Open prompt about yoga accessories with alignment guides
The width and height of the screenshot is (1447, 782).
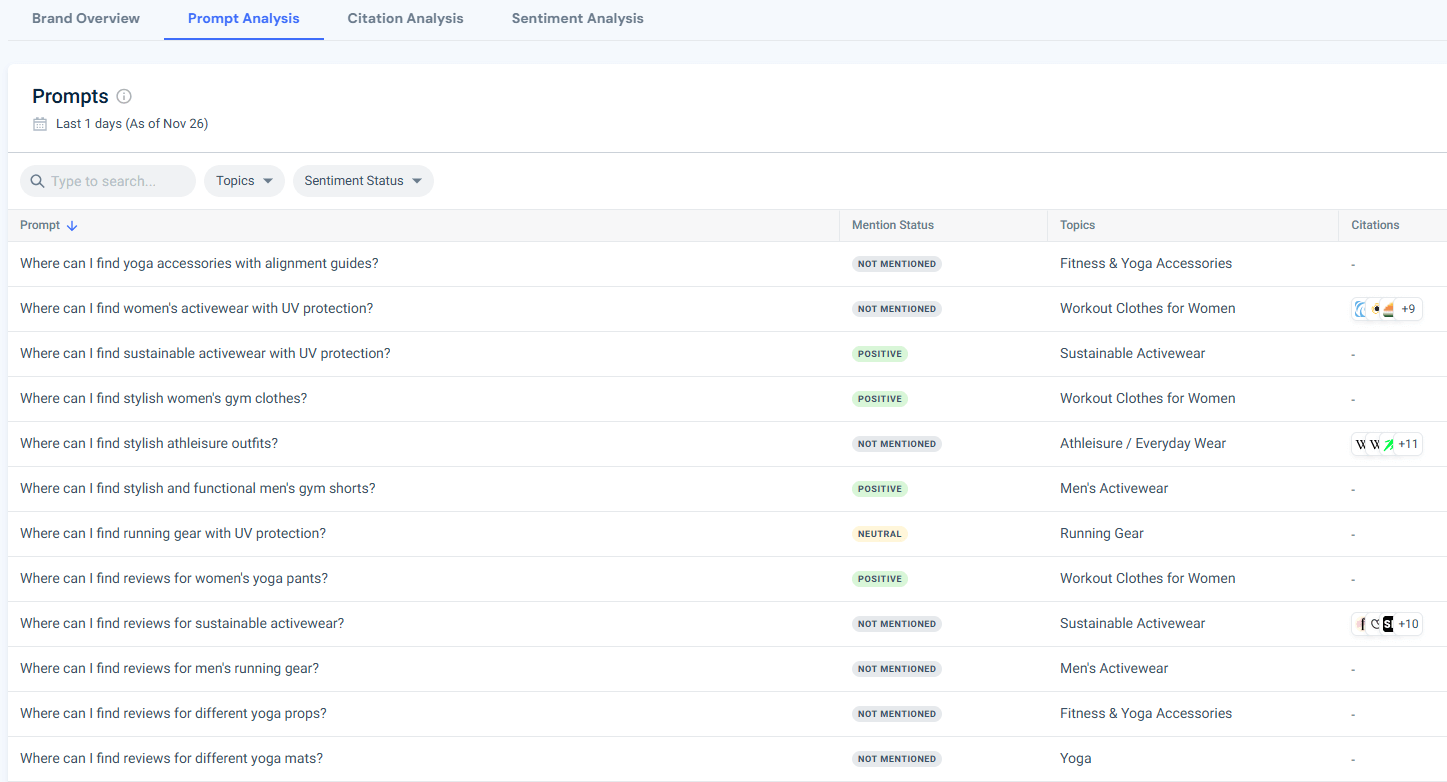click(199, 264)
